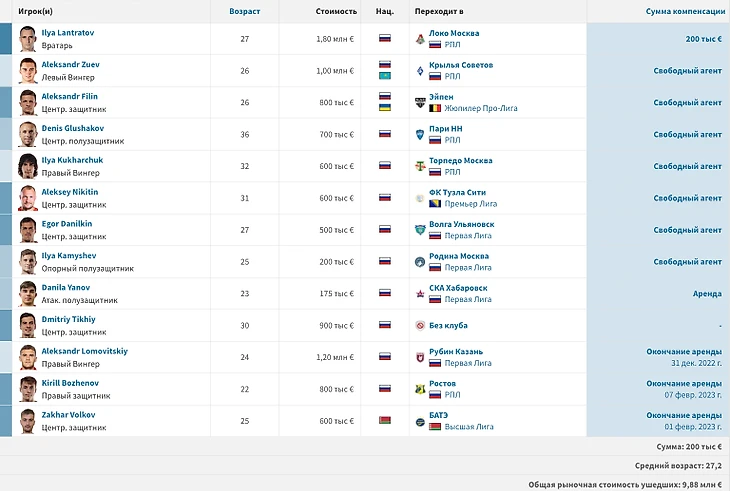Image resolution: width=730 pixels, height=491 pixels.
Task: Click the Krylia Sovetov club crest
Action: pos(420,71)
